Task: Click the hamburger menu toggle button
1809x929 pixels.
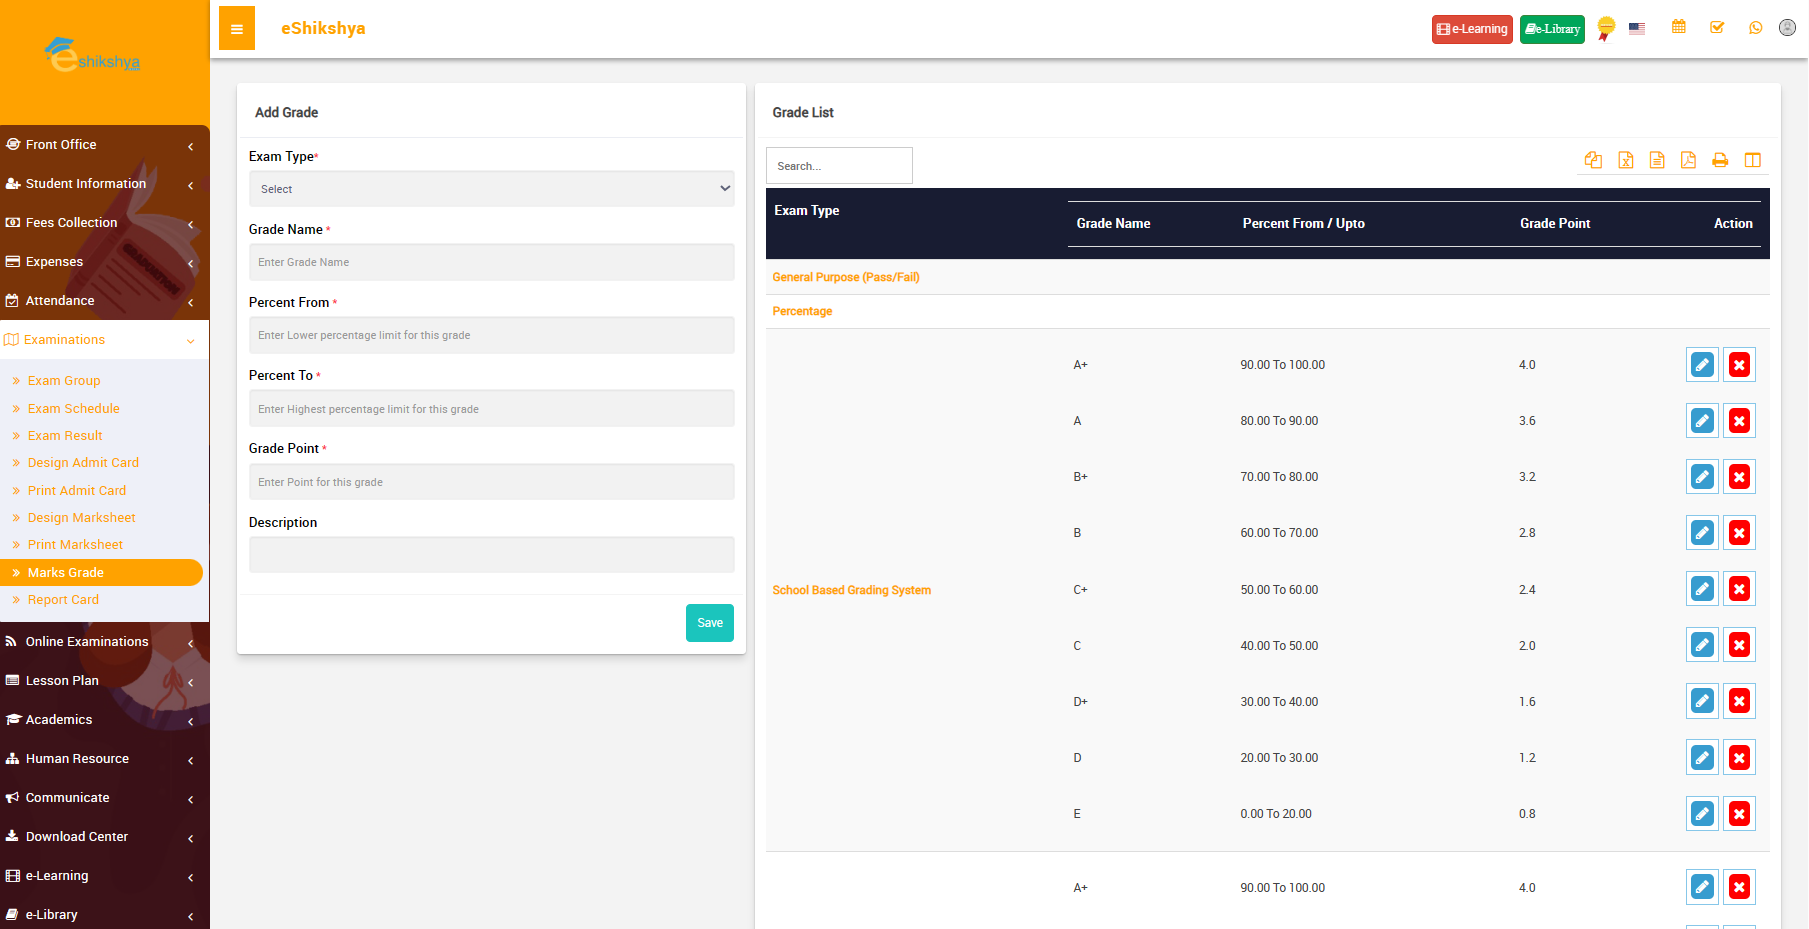Action: click(x=237, y=29)
